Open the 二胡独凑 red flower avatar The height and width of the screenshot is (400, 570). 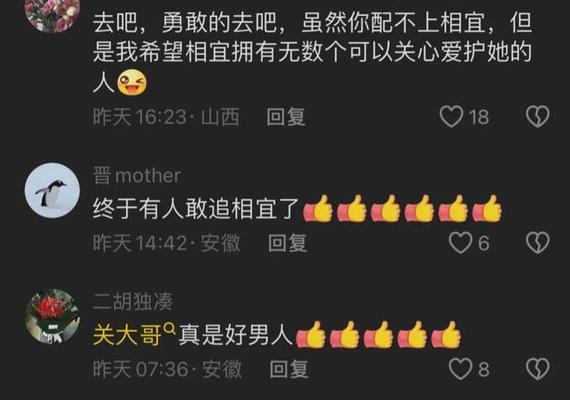(52, 316)
